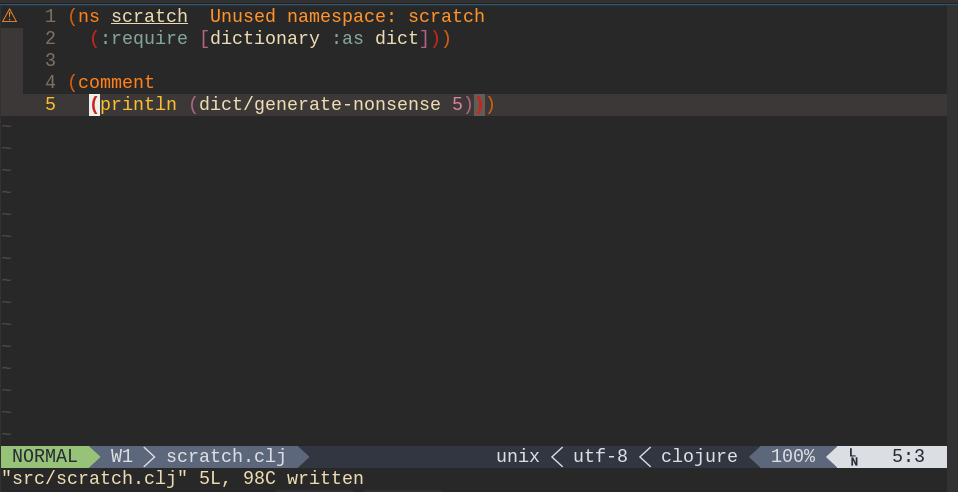This screenshot has height=492, width=958.
Task: Click the :require keyword on line 2
Action: coord(144,39)
